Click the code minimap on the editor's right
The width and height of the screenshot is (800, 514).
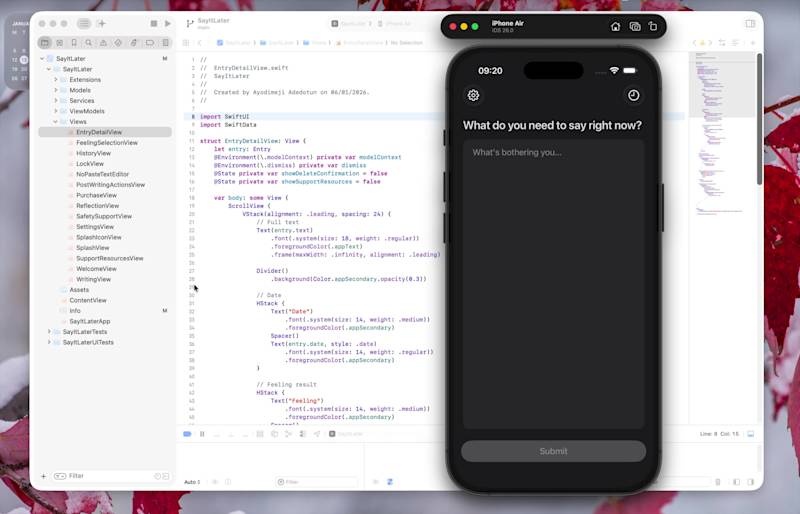721,133
